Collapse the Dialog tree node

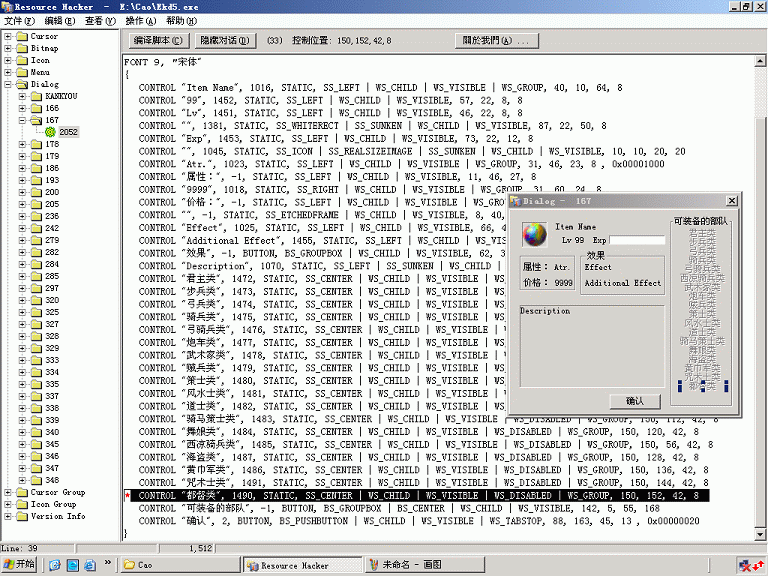pos(8,84)
